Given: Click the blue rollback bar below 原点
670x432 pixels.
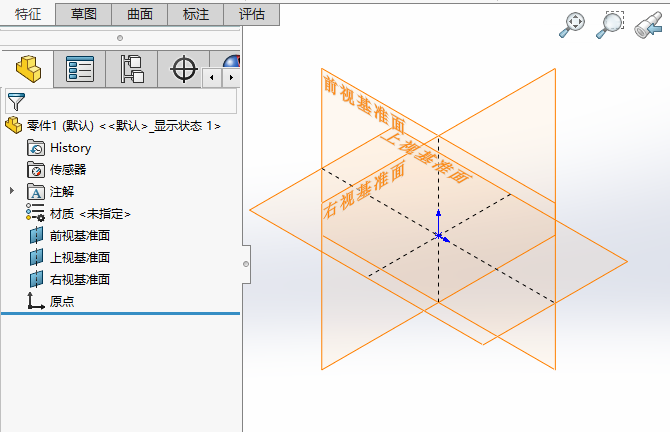Looking at the screenshot, I should coord(120,314).
